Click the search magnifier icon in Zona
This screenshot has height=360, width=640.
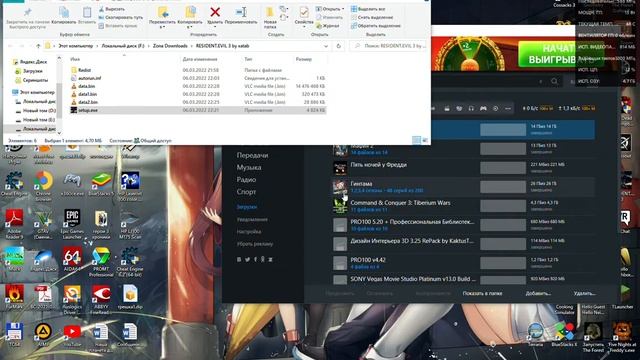click(x=554, y=81)
